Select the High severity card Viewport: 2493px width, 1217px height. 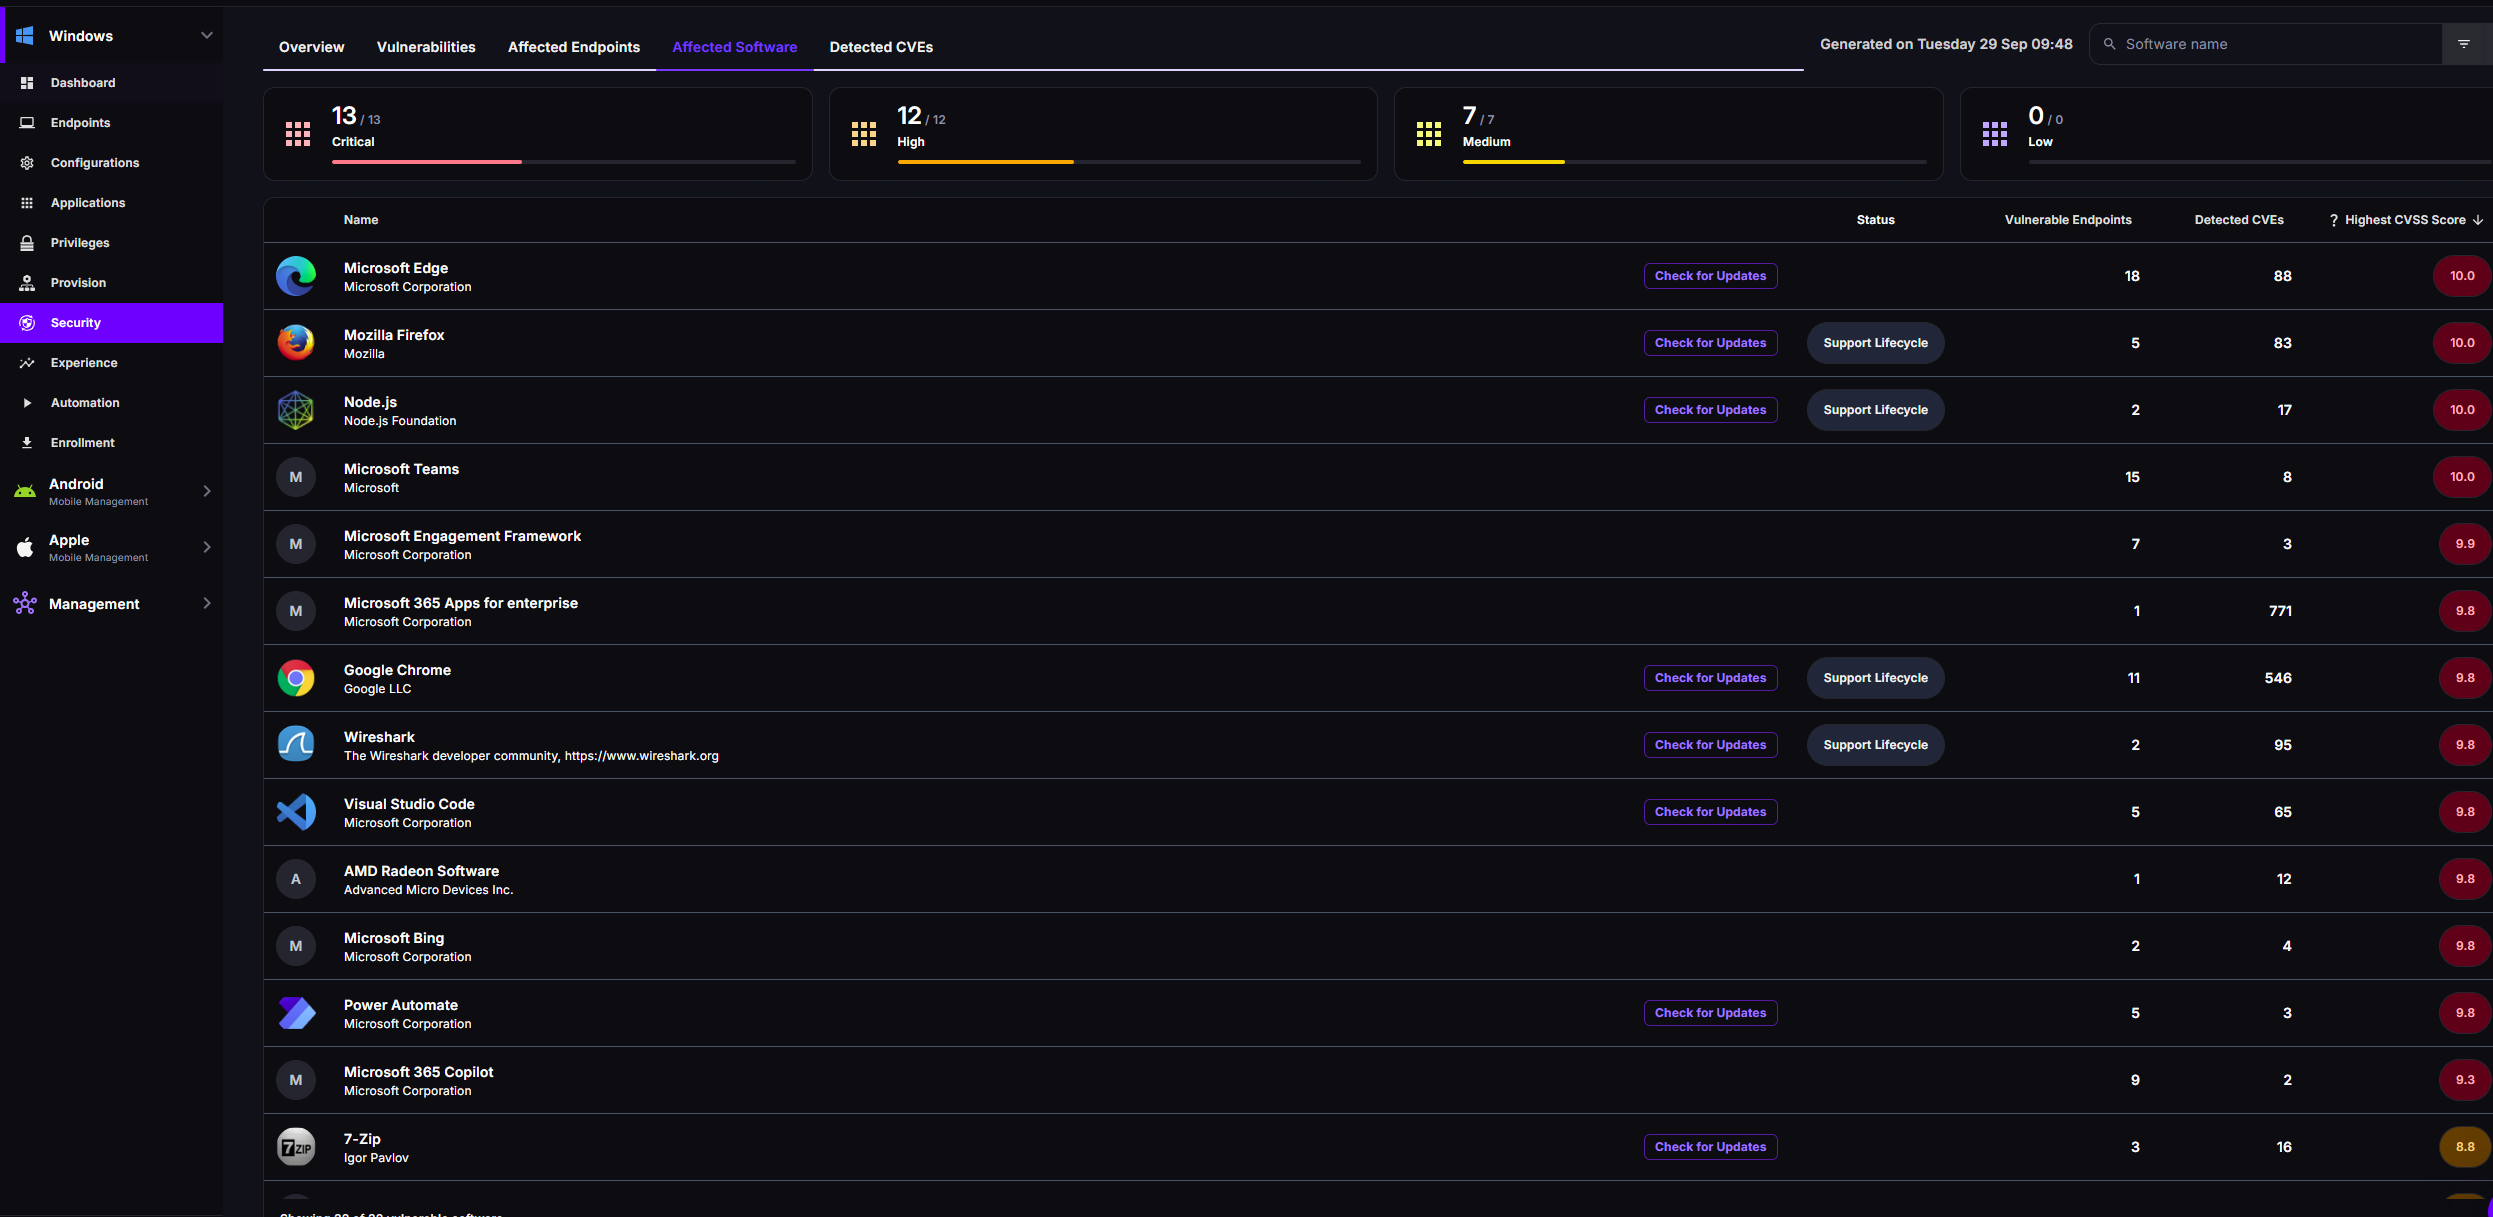click(x=1103, y=134)
